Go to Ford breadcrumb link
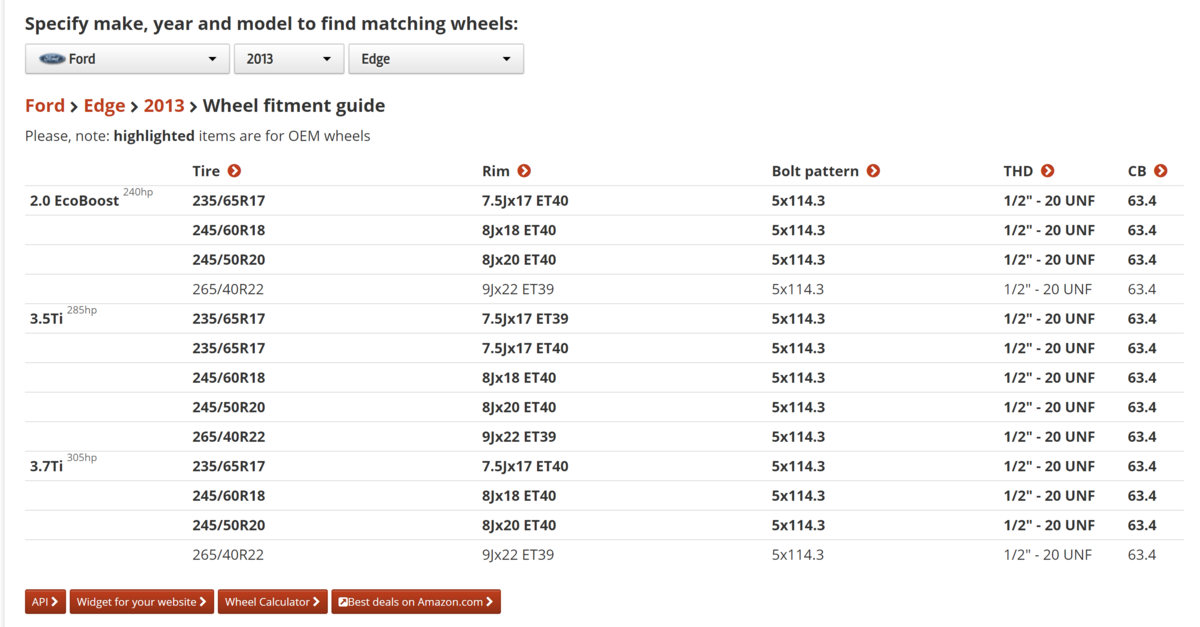Image resolution: width=1200 pixels, height=627 pixels. pyautogui.click(x=45, y=106)
